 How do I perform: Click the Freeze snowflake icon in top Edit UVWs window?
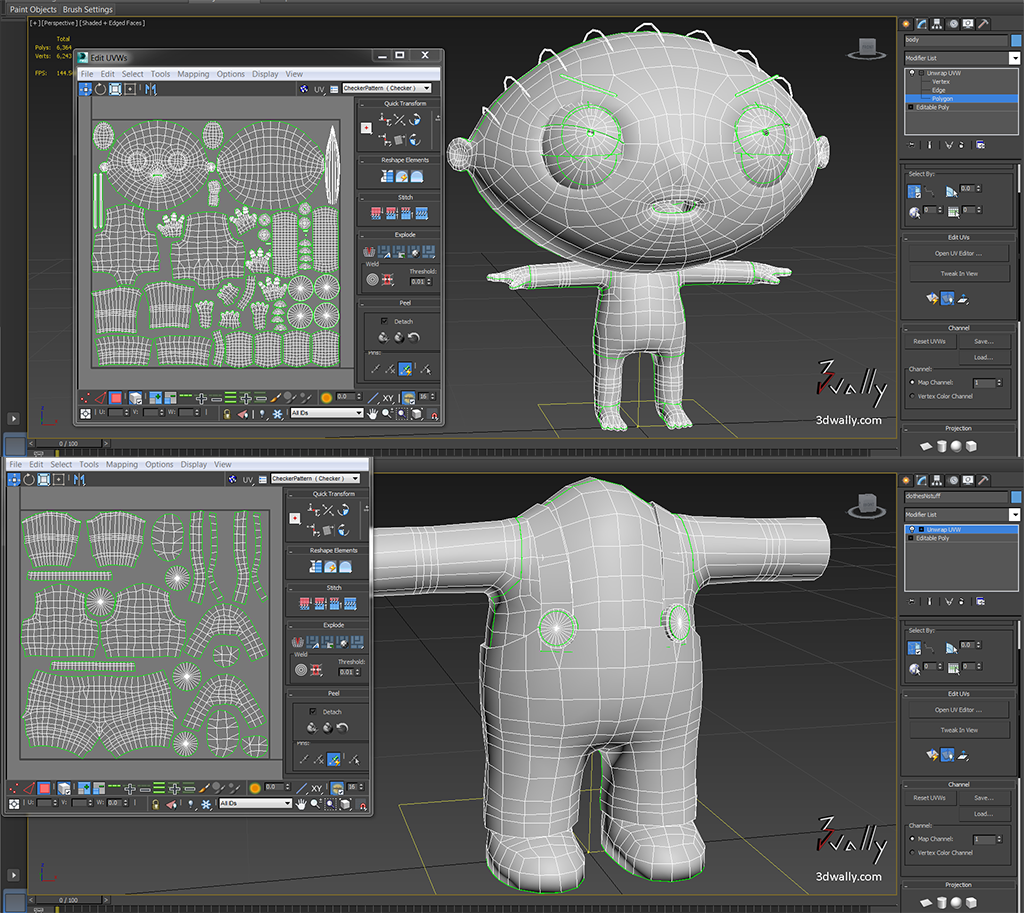[278, 413]
